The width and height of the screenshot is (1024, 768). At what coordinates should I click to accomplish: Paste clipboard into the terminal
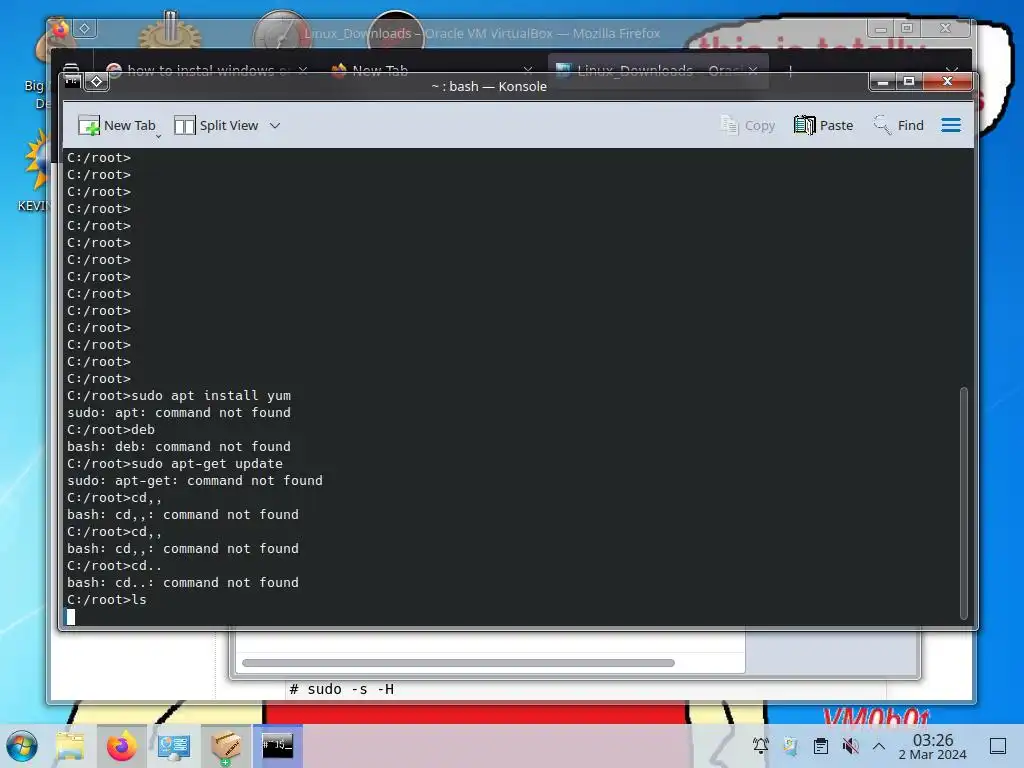pyautogui.click(x=824, y=125)
